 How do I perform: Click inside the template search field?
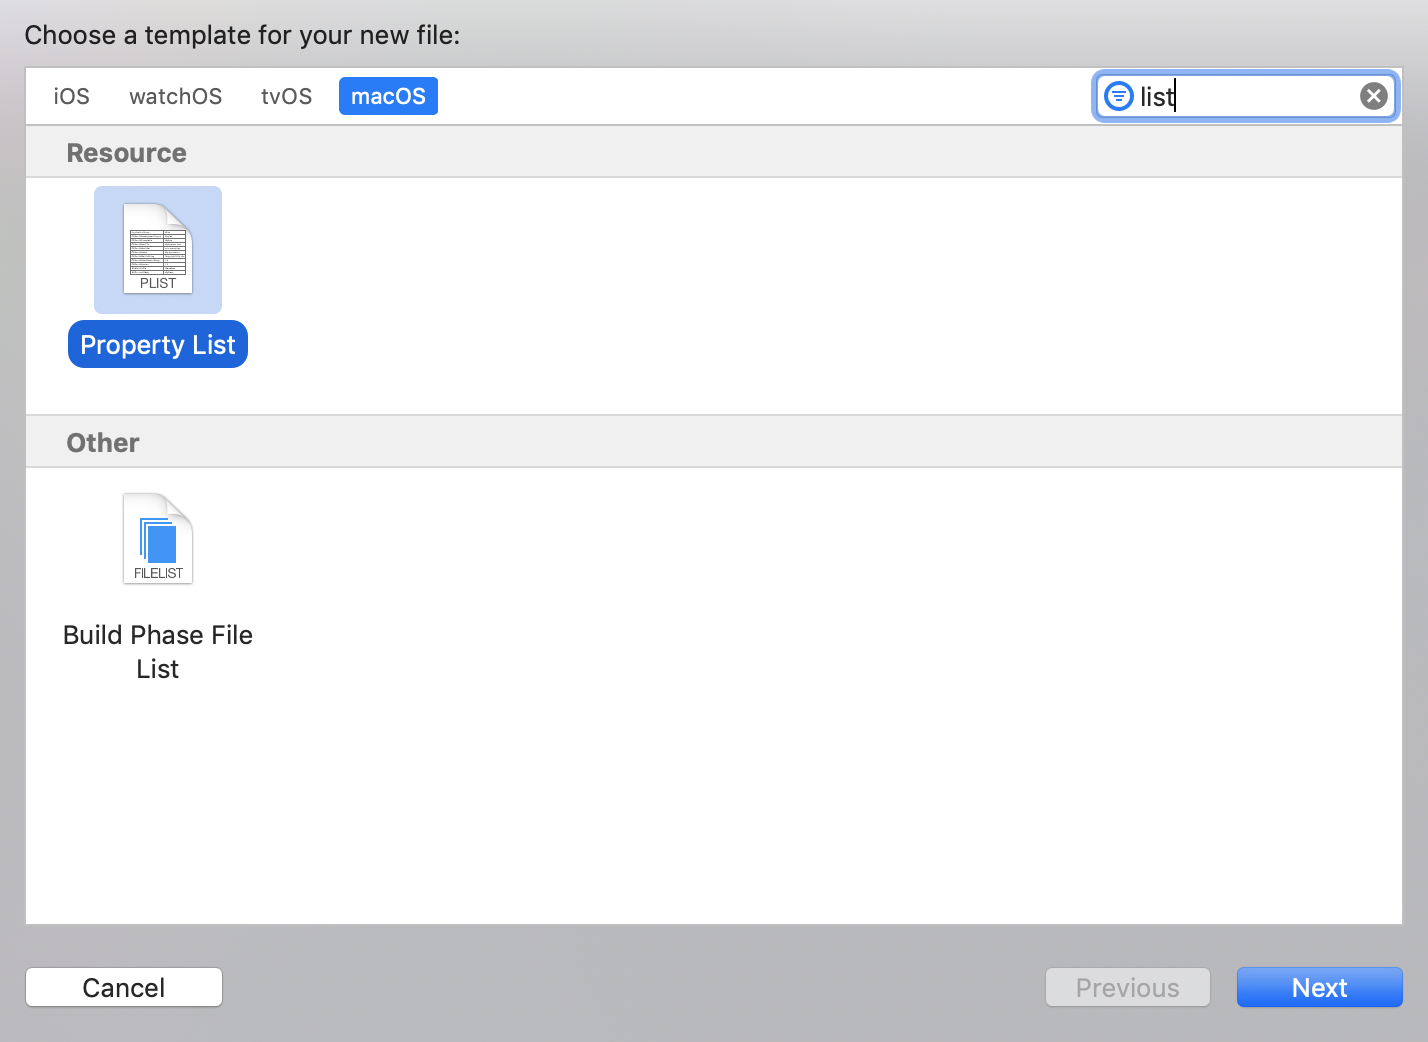(1245, 96)
